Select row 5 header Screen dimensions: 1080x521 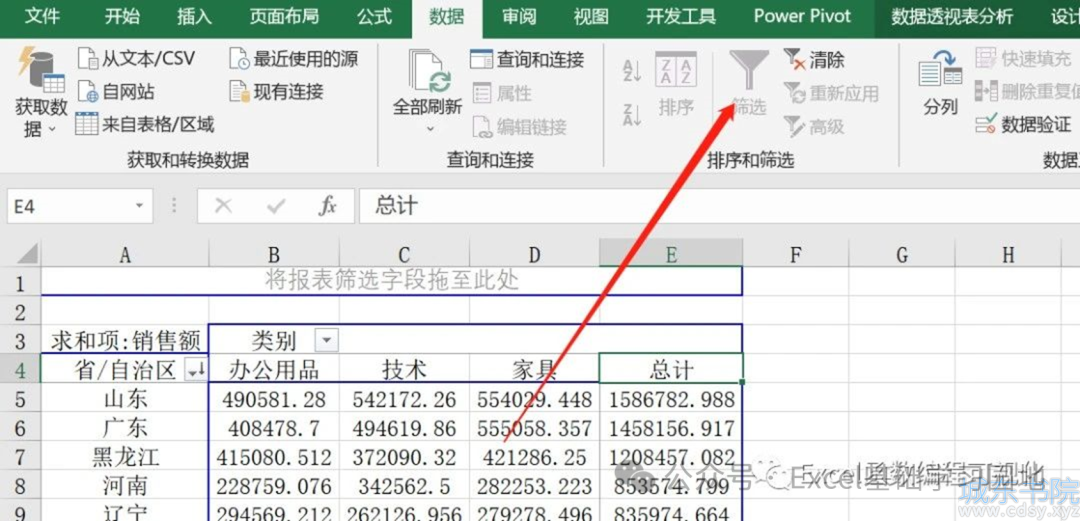pos(20,399)
